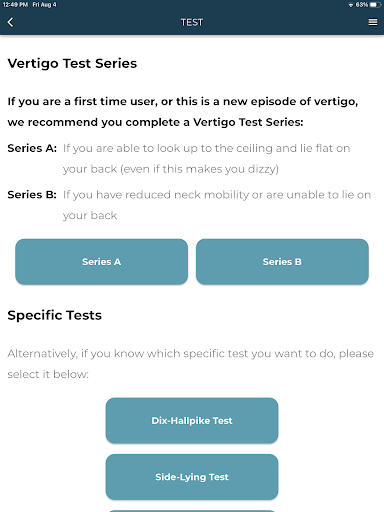Go back using the left arrow icon
This screenshot has width=384, height=512.
pos(11,22)
